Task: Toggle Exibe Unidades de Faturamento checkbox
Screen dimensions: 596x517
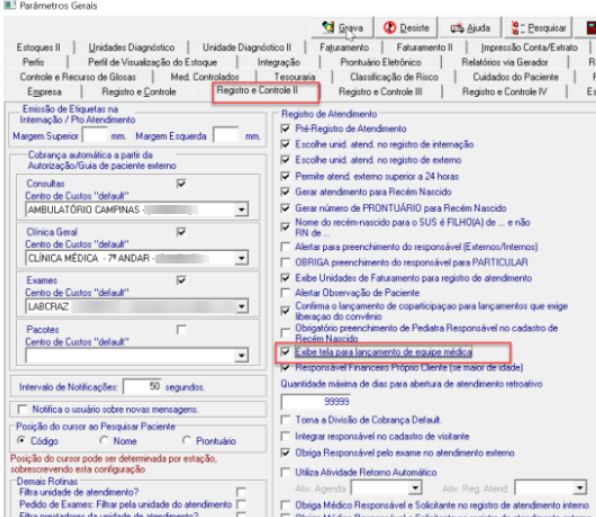Action: [285, 278]
